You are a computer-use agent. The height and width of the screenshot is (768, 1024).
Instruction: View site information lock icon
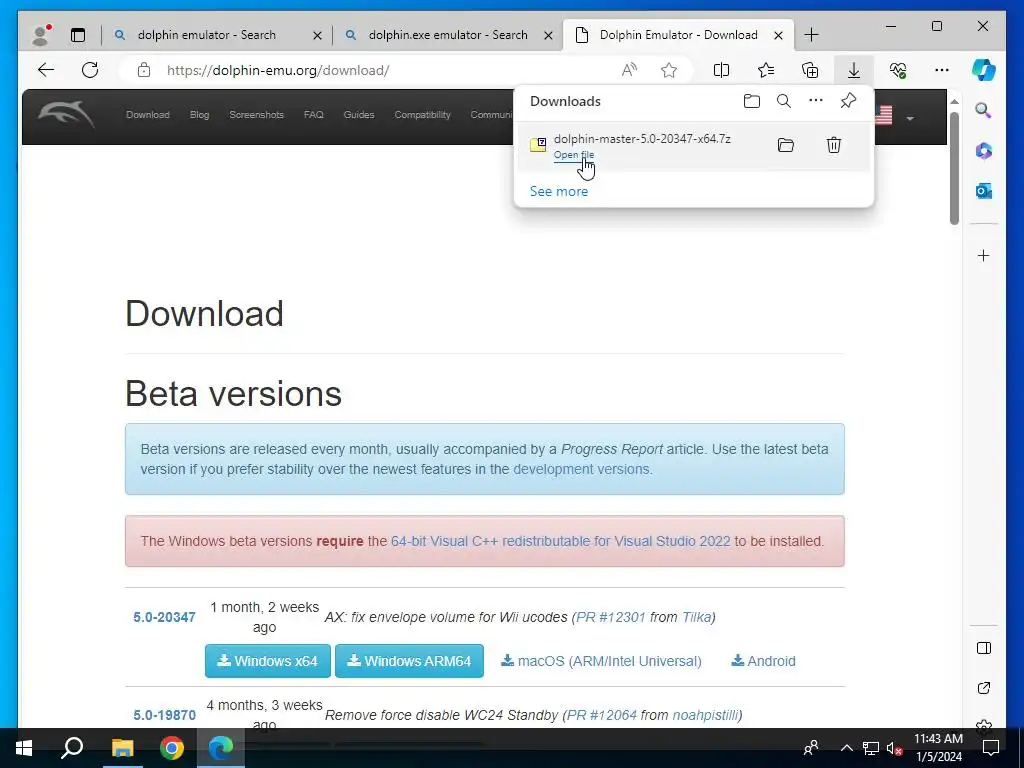(144, 70)
